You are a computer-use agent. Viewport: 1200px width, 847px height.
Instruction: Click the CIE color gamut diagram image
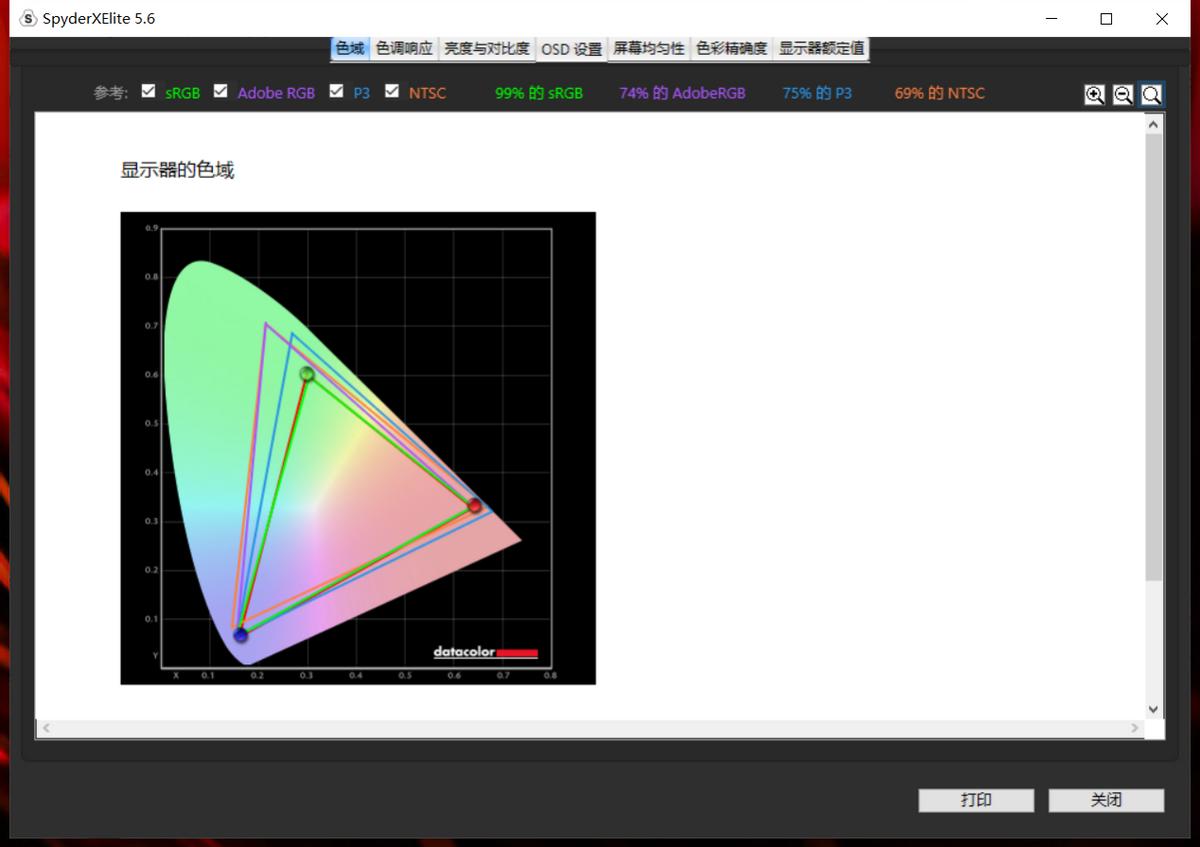(x=357, y=447)
